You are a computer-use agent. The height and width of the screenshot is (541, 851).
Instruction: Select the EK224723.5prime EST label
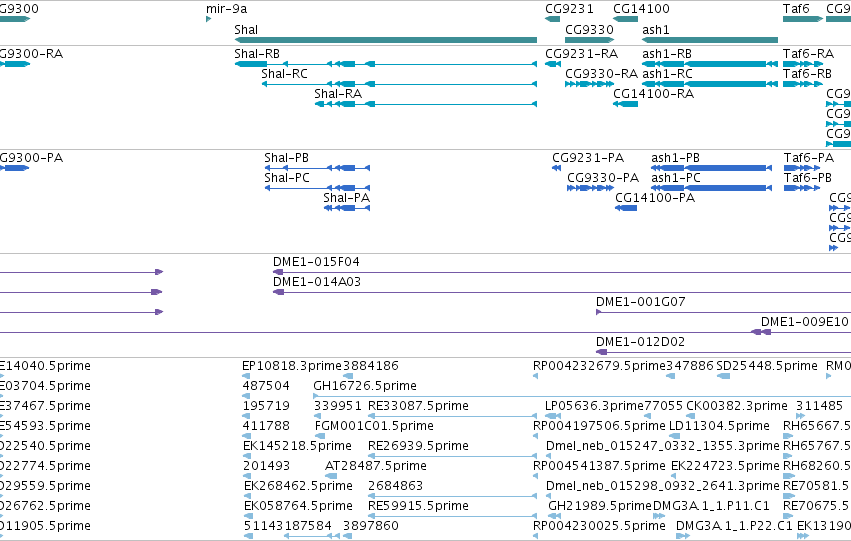click(x=725, y=467)
